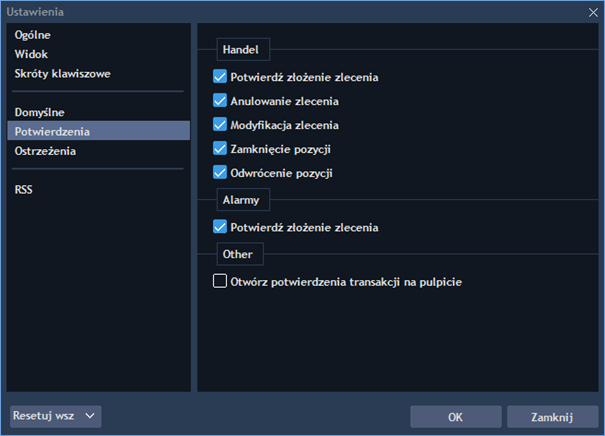Open the RSS settings page
Screen dimensions: 605x436
[x=25, y=189]
